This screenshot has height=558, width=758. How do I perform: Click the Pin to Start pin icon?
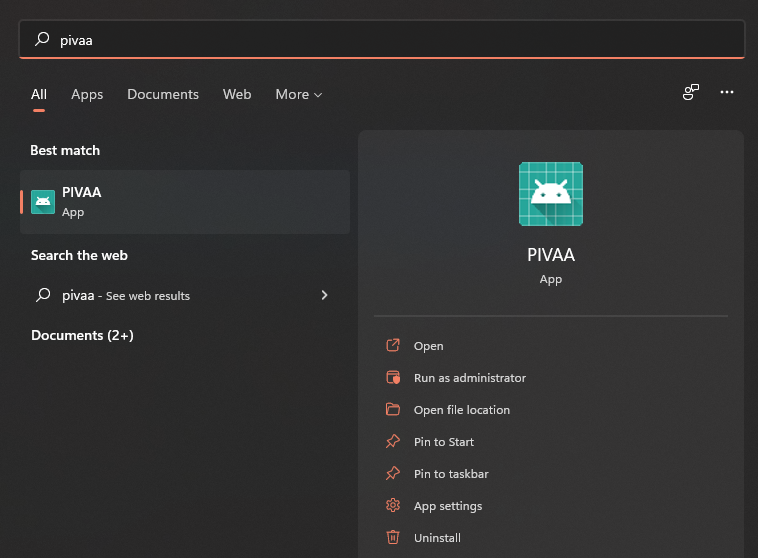coord(393,442)
